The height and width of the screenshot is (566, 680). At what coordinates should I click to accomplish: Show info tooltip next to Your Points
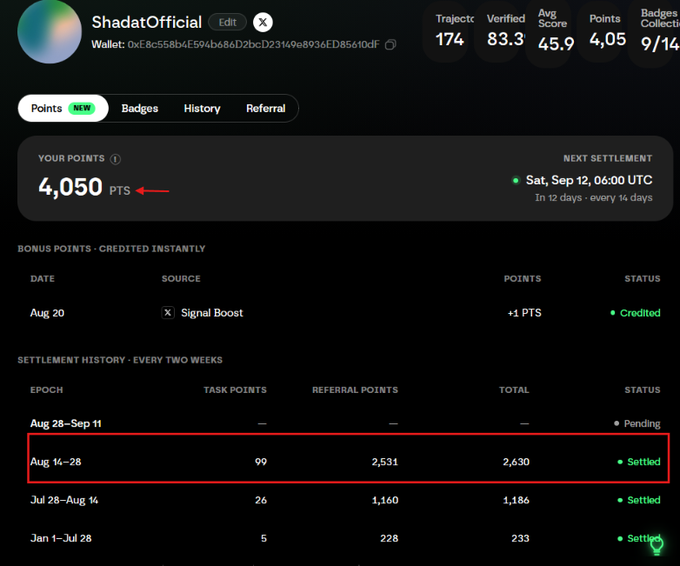(115, 159)
